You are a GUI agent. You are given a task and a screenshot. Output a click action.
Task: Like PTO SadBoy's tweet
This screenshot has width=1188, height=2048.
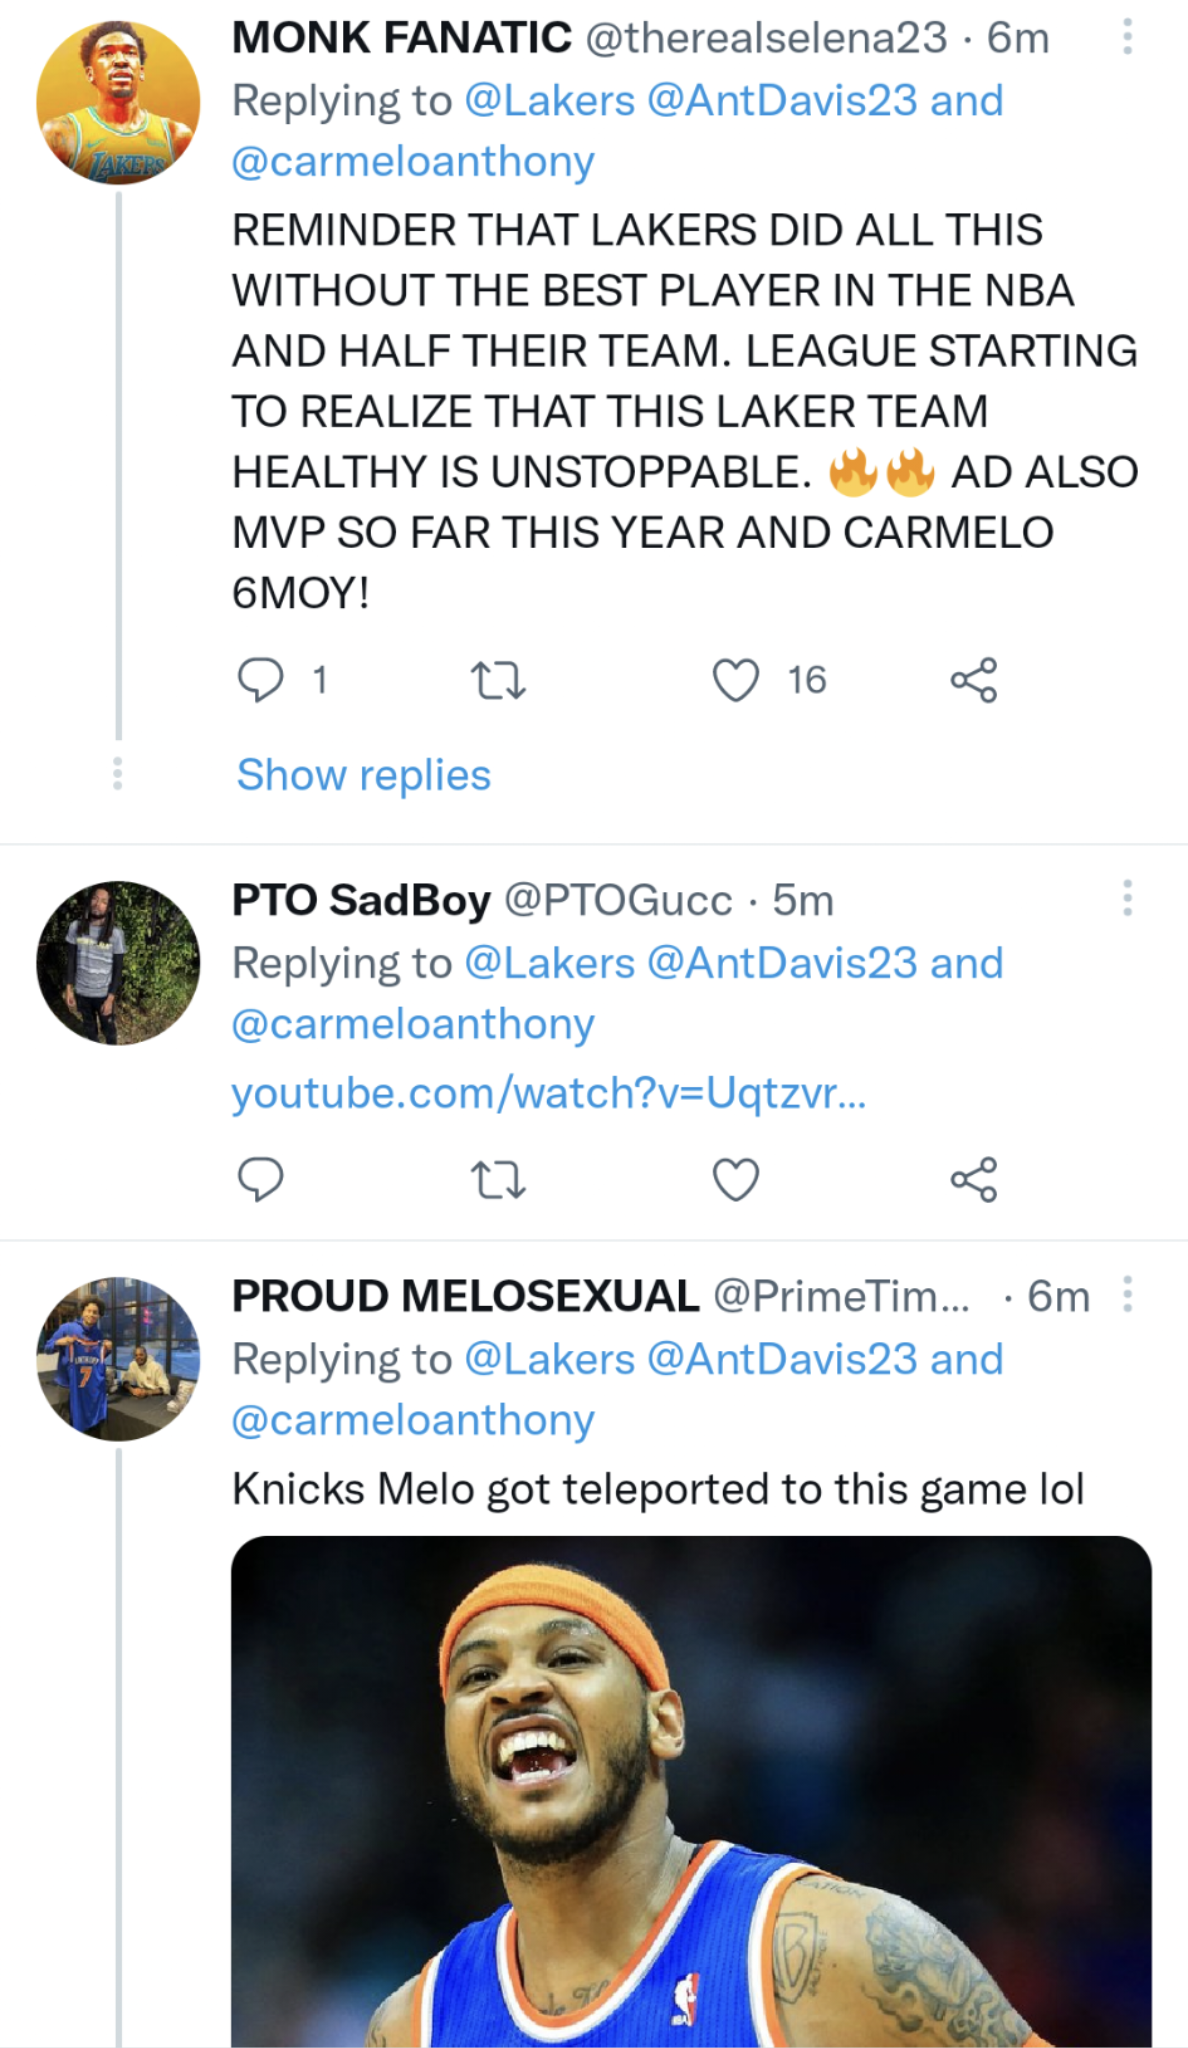point(736,1179)
